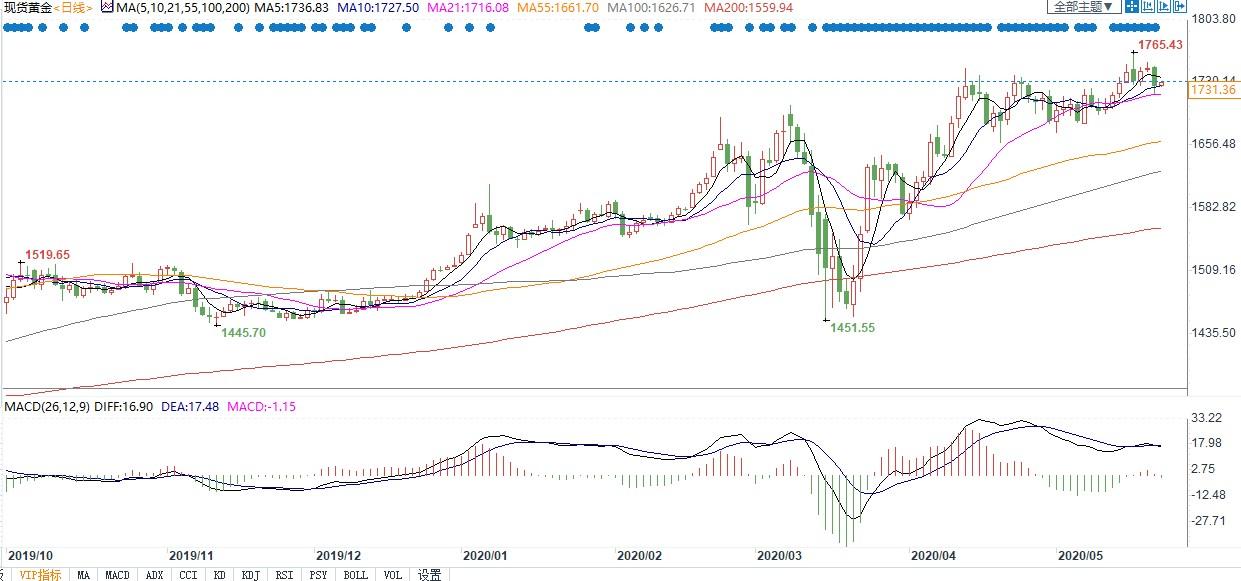The width and height of the screenshot is (1241, 581).
Task: Click the MA indicator chart icon
Action: point(107,7)
